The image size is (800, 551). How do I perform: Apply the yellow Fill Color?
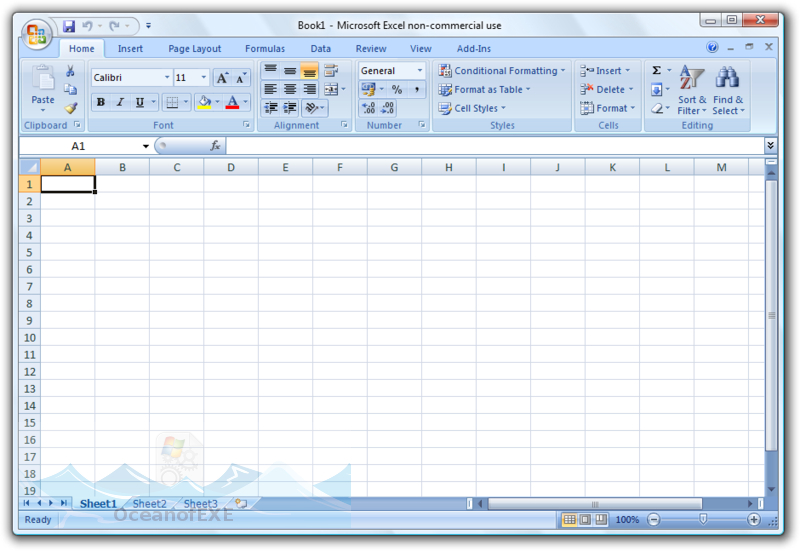205,103
